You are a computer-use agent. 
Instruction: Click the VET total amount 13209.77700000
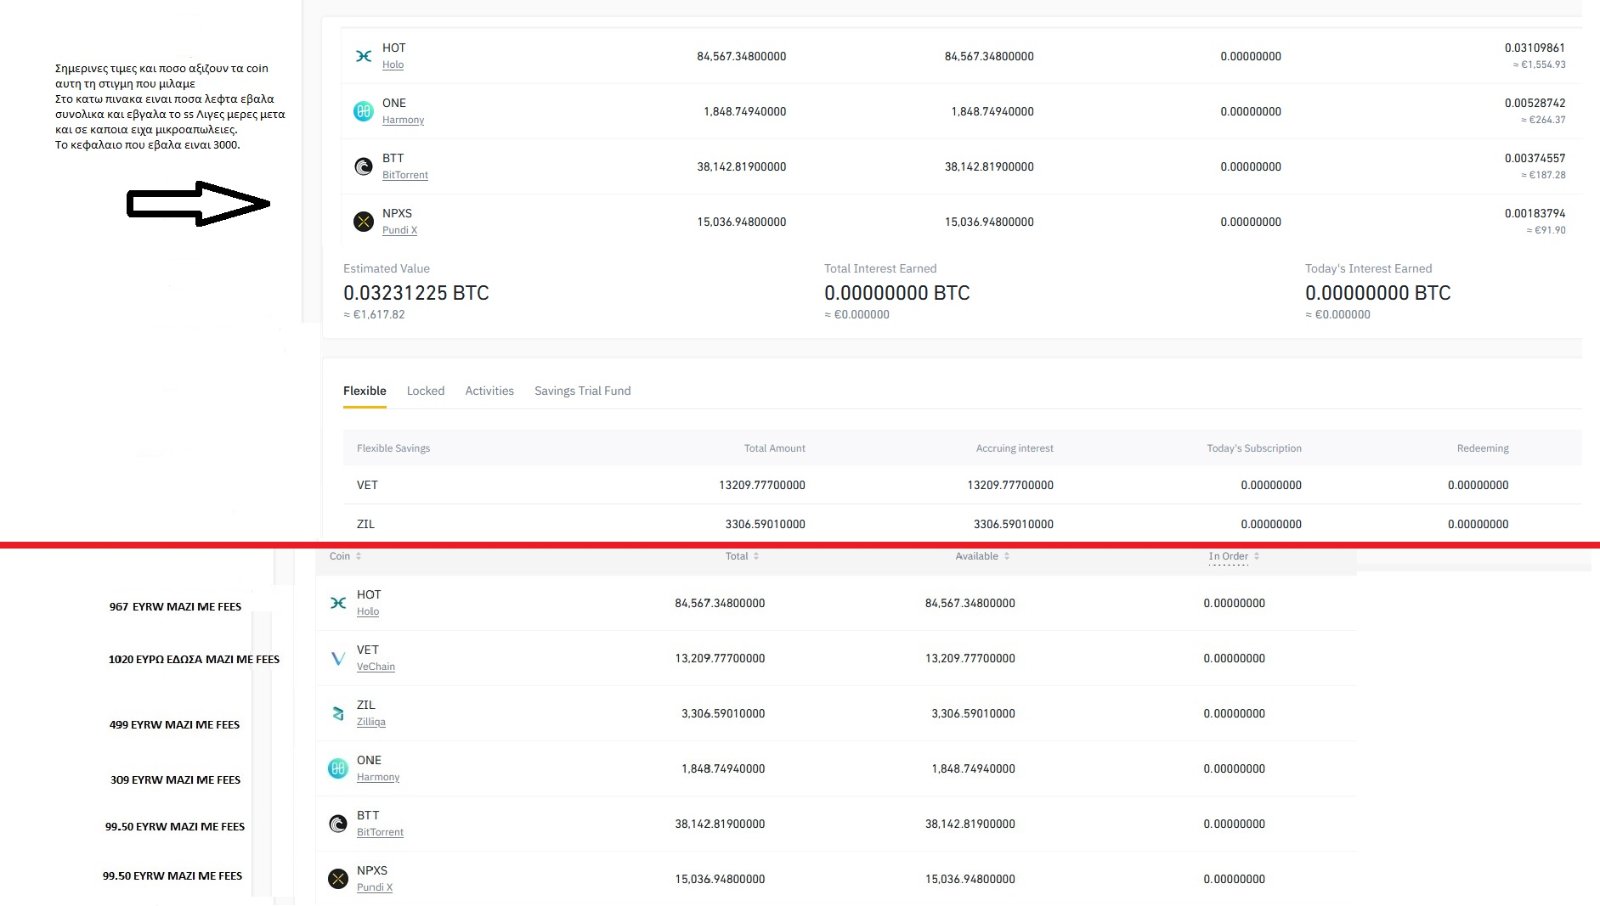(x=762, y=485)
